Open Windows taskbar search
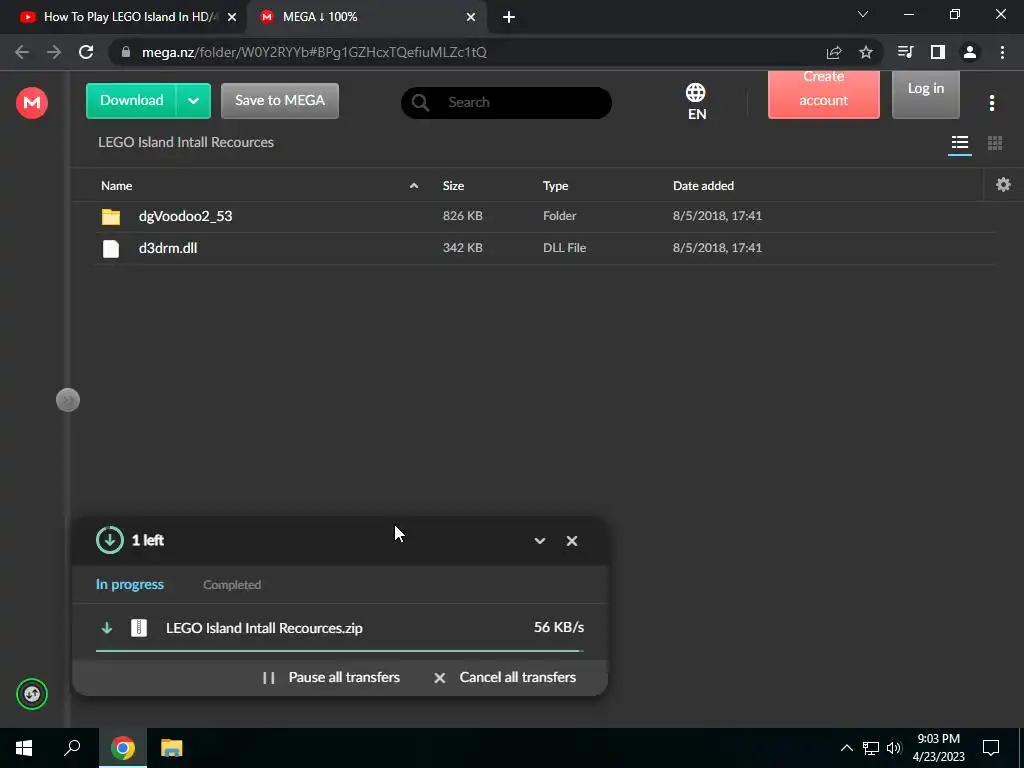 click(x=72, y=748)
